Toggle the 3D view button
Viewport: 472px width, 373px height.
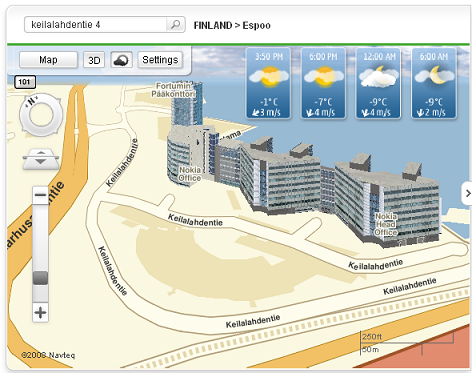(x=94, y=60)
